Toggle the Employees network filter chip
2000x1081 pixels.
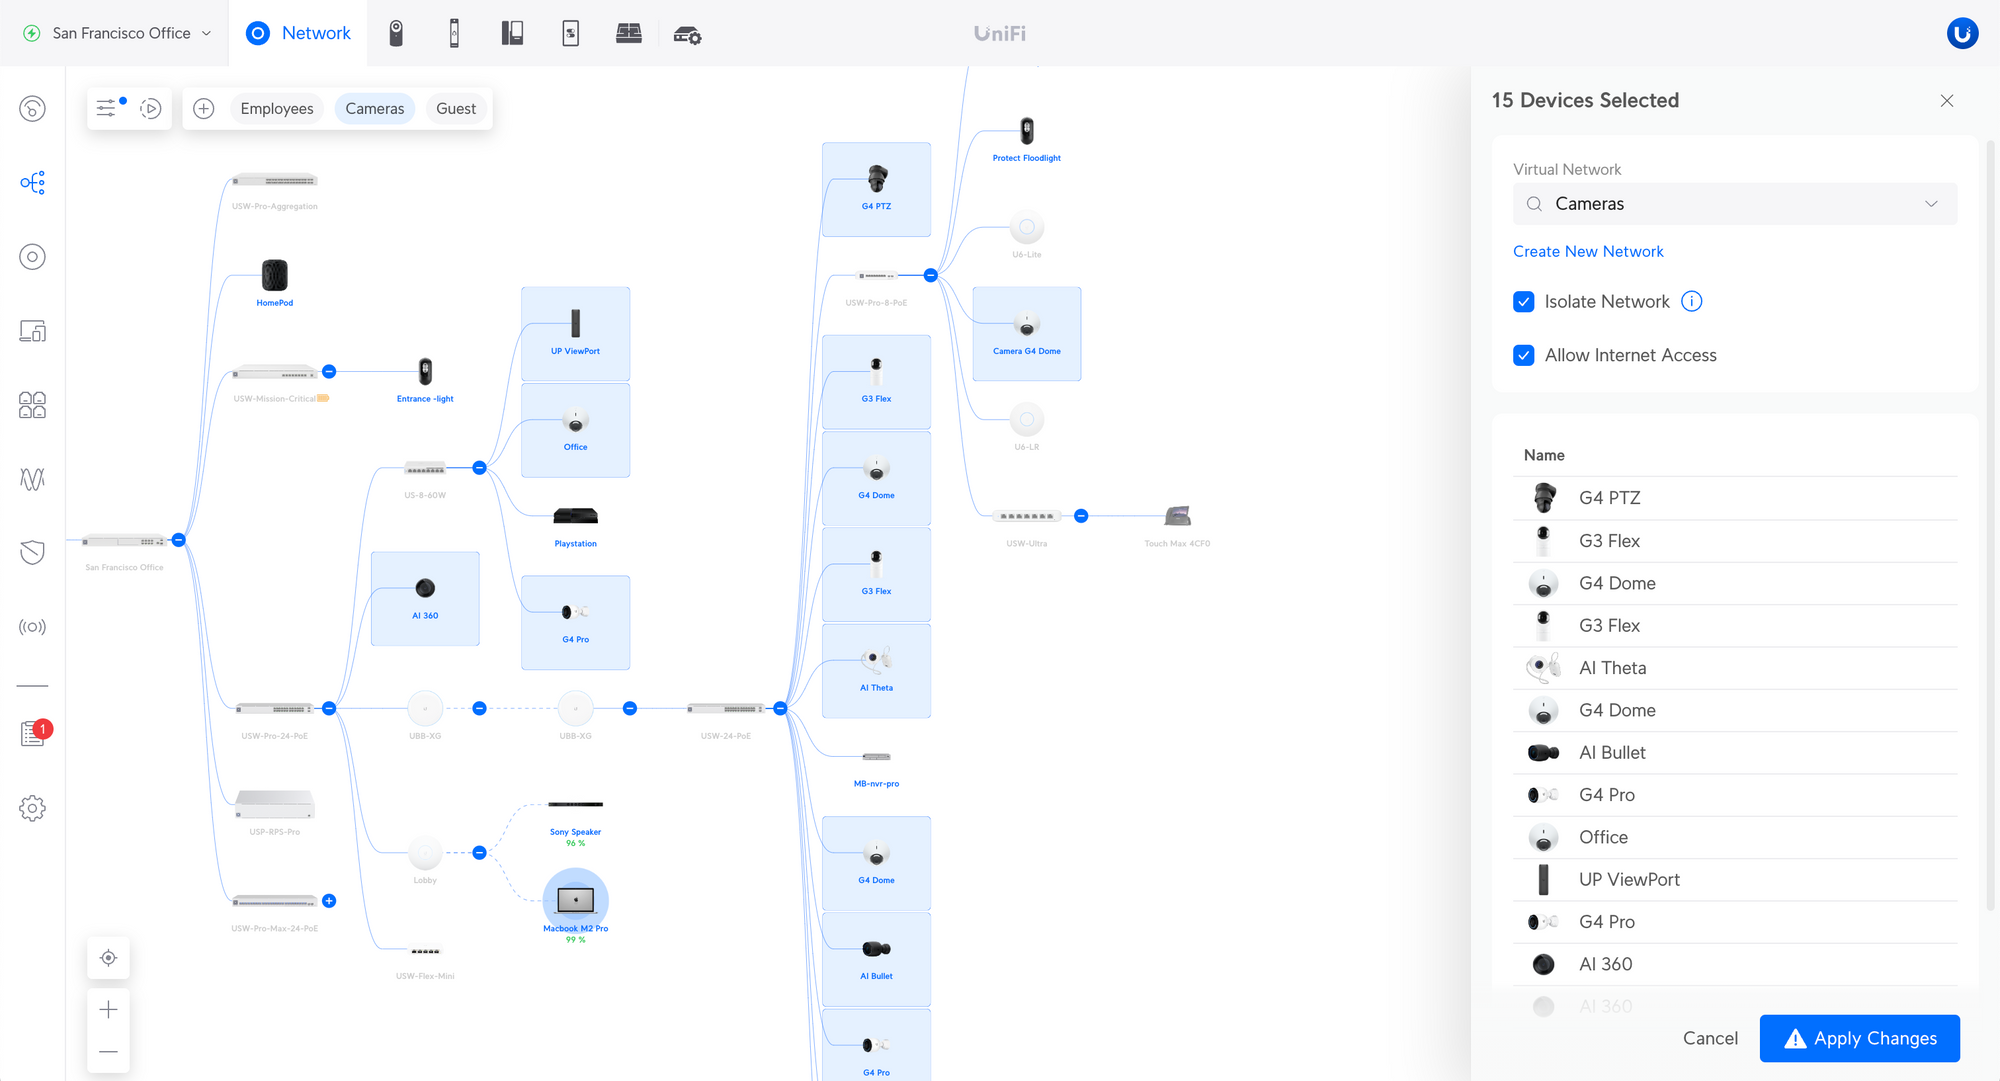[277, 108]
